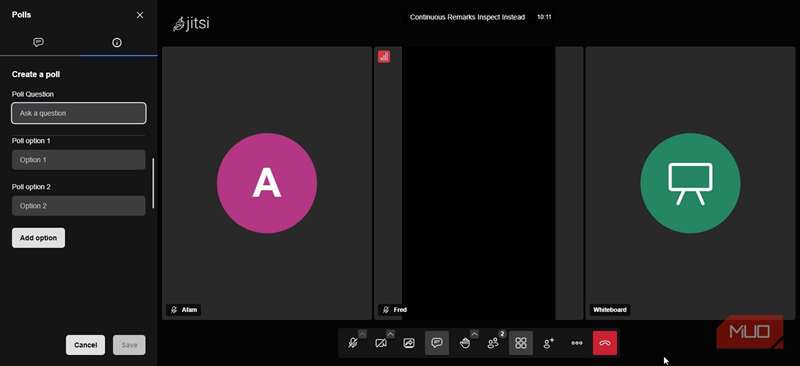Click the Jitsi logo
Viewport: 800px width, 366px height.
[191, 24]
